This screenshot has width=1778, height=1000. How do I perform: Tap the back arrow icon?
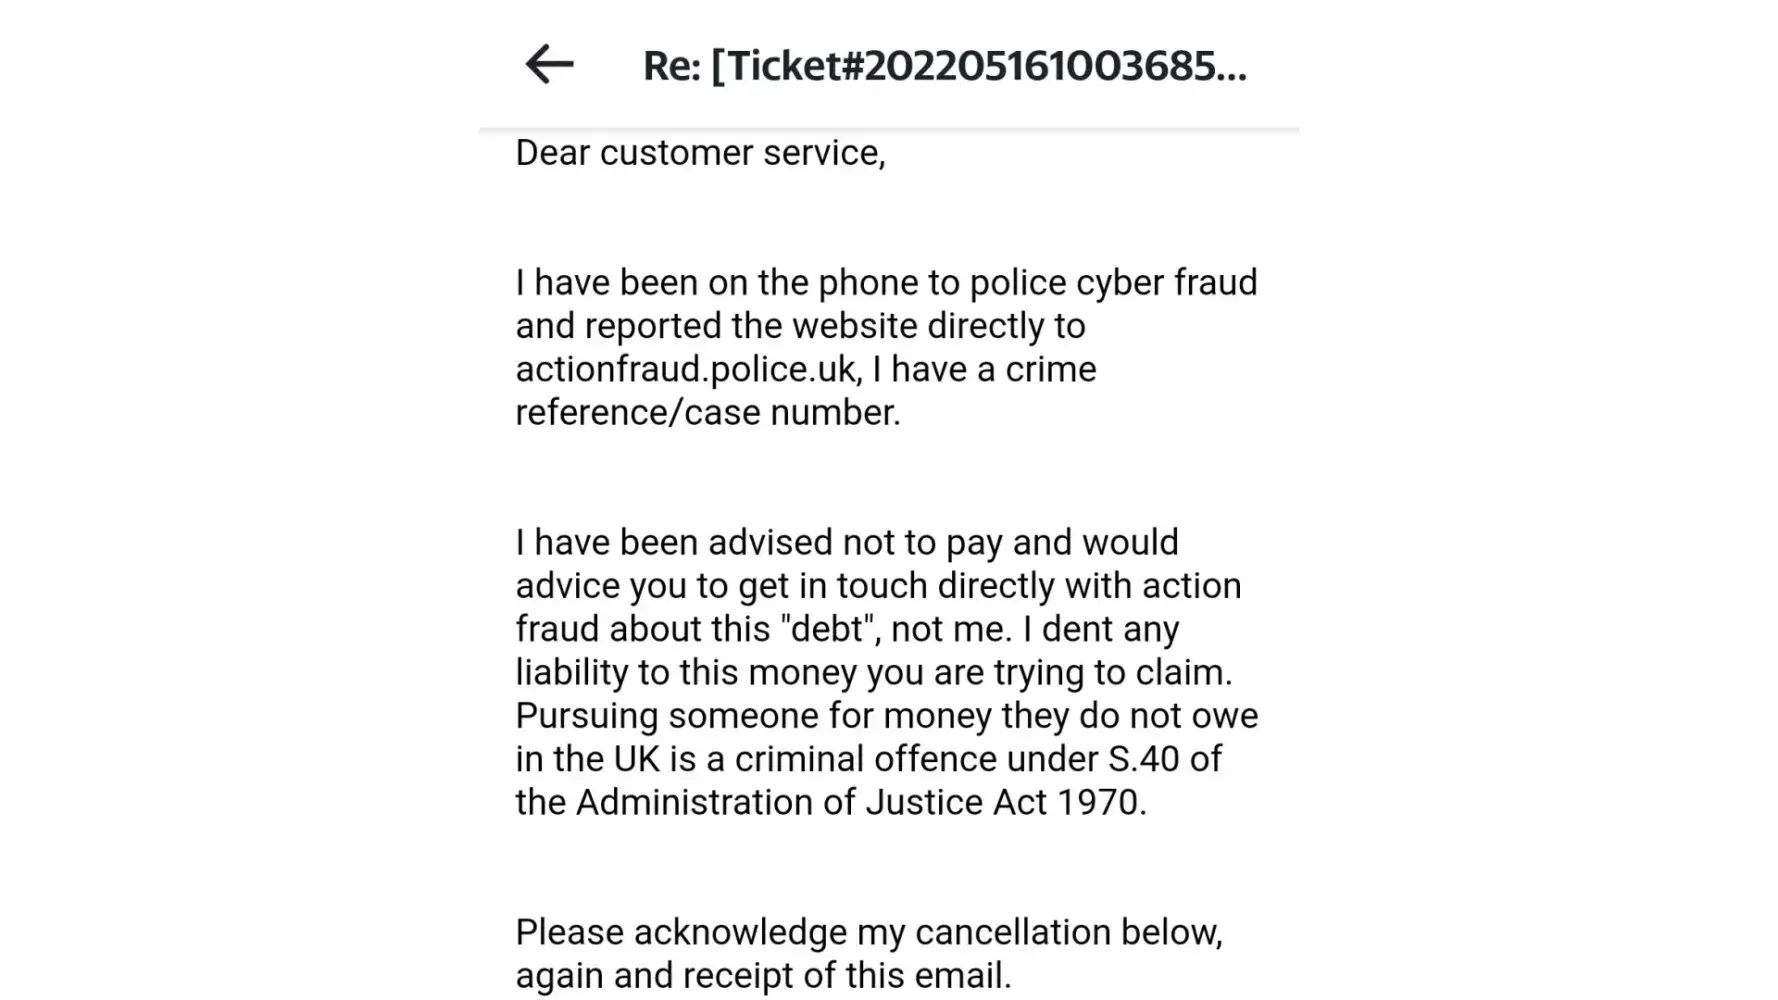[x=549, y=65]
